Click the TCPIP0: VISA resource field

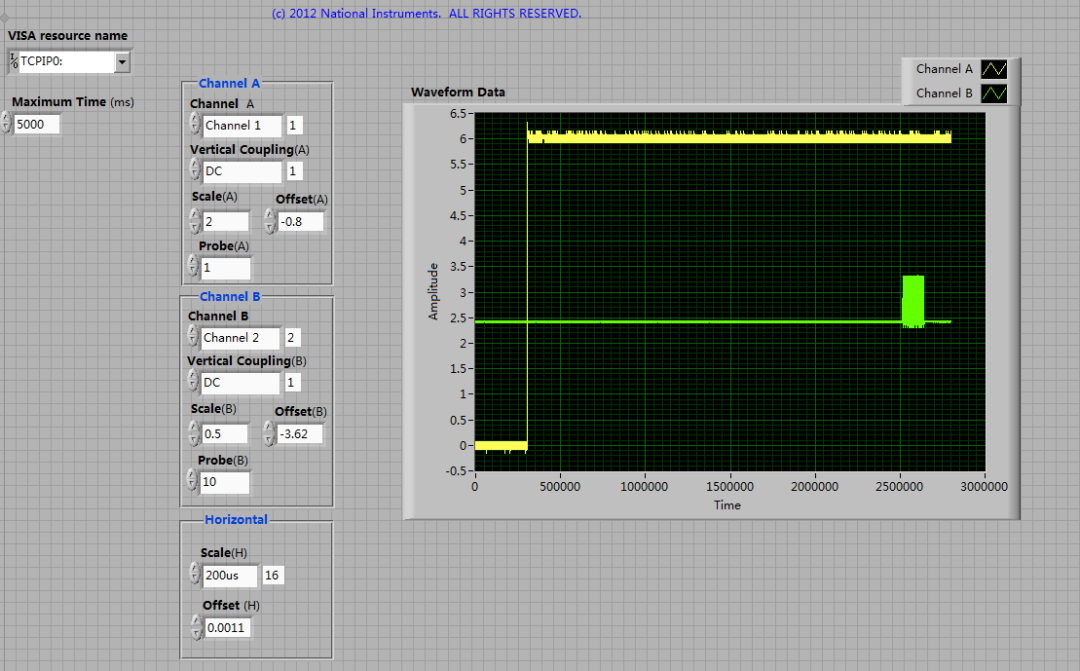[67, 62]
